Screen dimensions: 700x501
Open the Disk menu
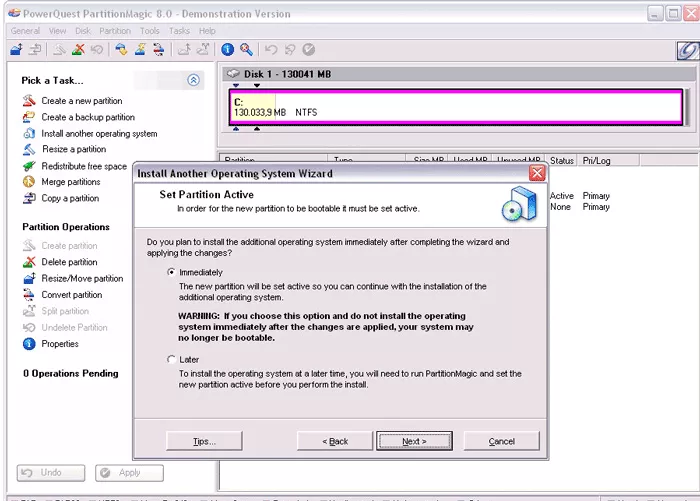[x=83, y=31]
